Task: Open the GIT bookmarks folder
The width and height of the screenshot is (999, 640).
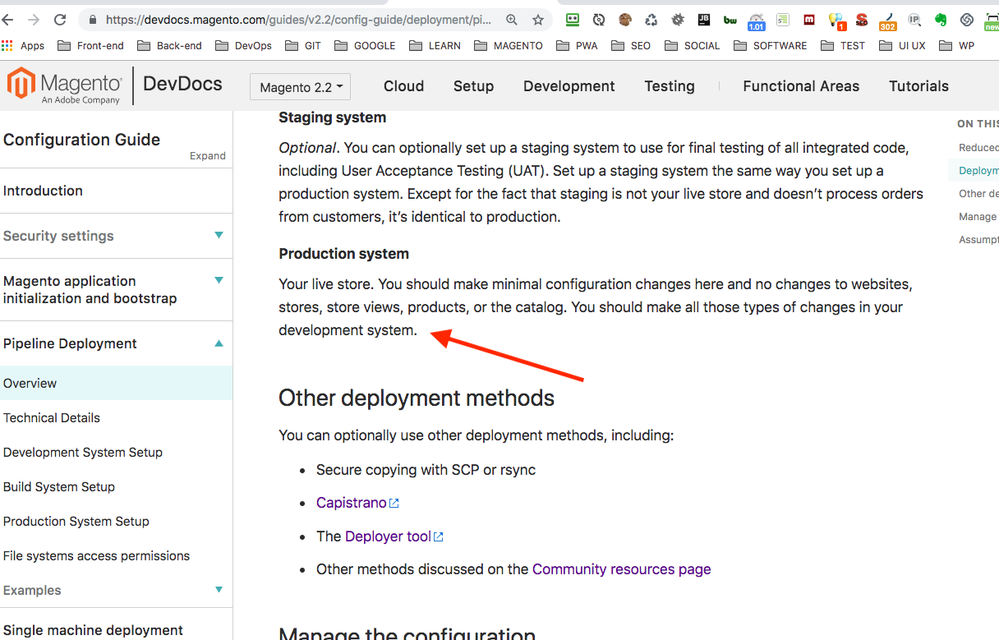Action: (303, 46)
